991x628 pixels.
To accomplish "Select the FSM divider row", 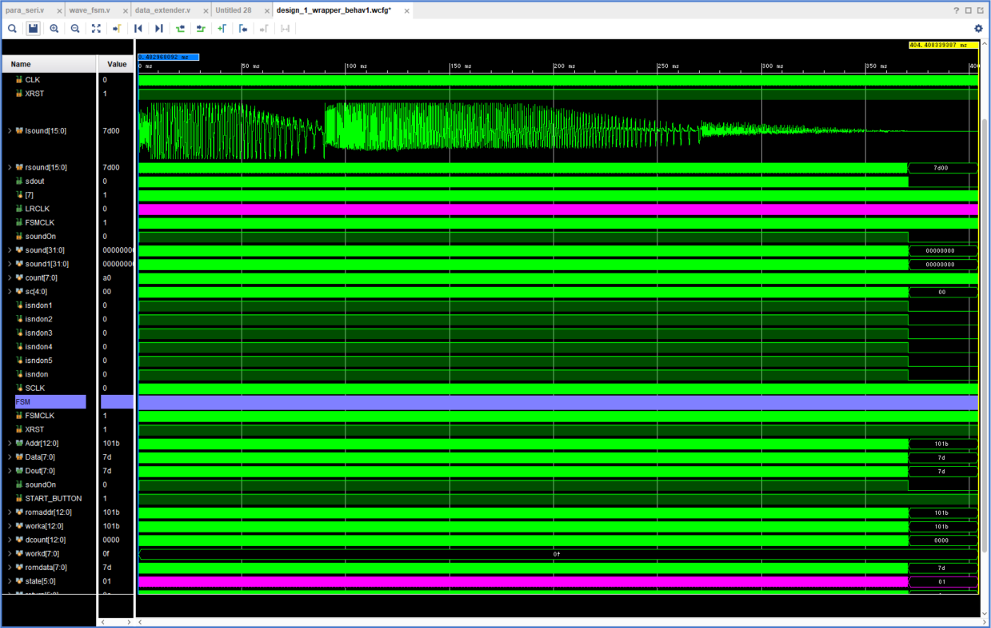I will 50,402.
